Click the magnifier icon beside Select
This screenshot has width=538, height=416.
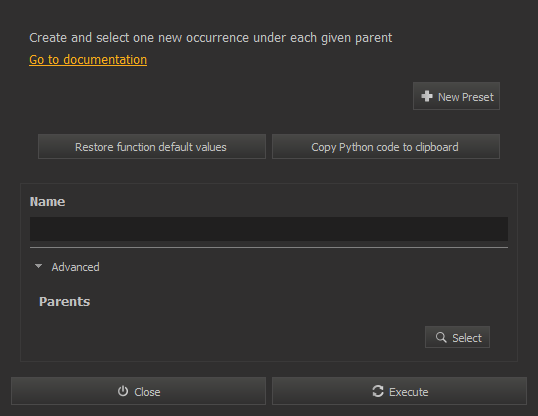[x=441, y=337]
